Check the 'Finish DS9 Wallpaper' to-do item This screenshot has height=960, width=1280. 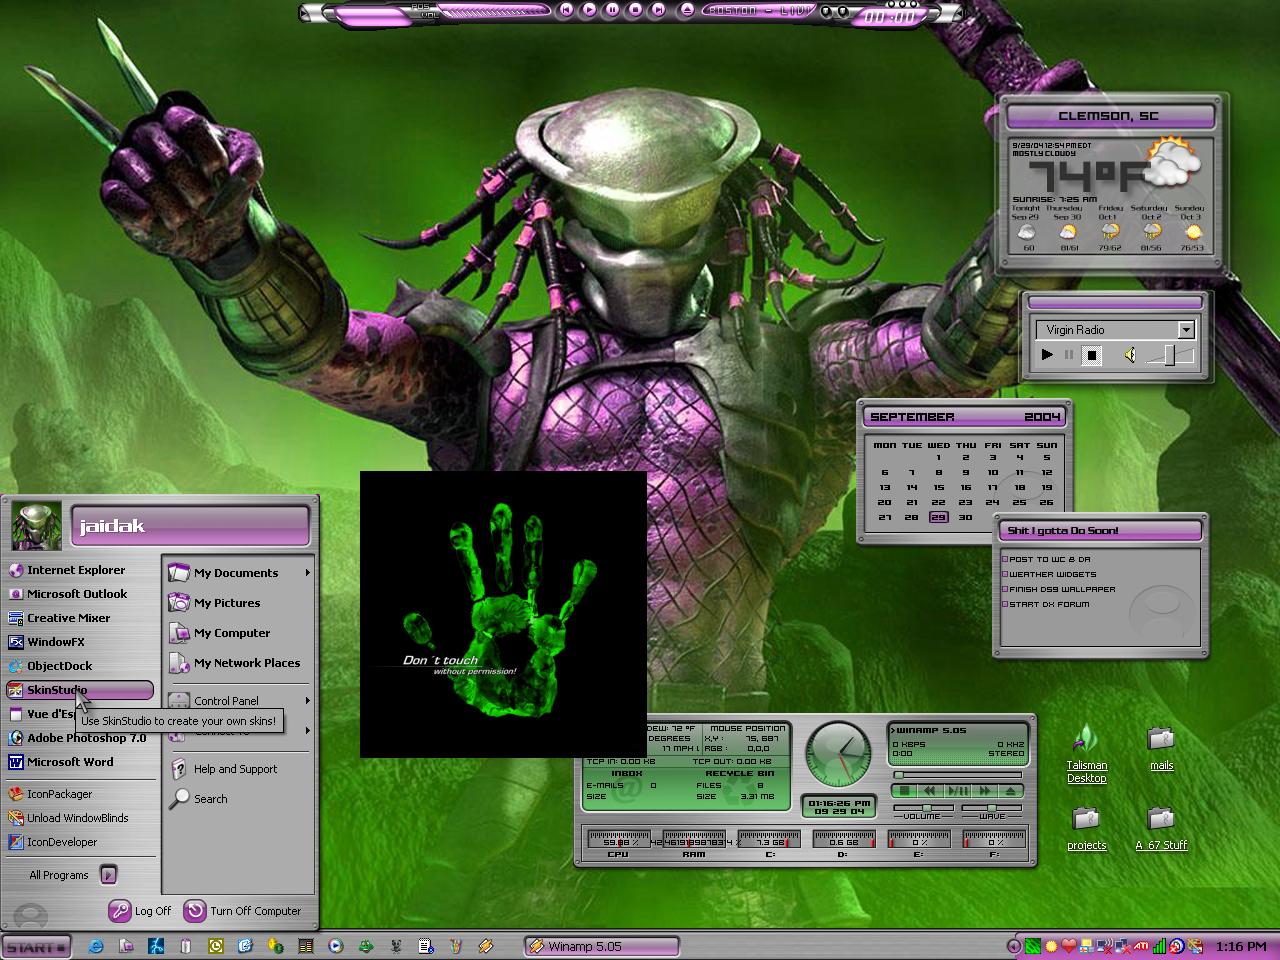coord(1005,589)
